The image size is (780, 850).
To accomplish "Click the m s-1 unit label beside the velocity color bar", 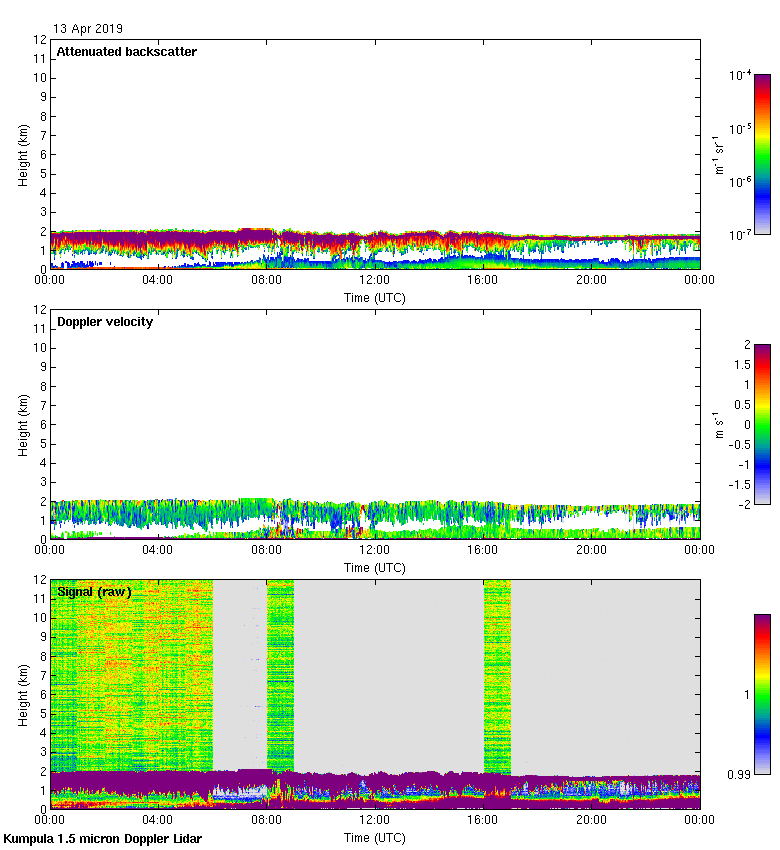I will click(x=719, y=424).
